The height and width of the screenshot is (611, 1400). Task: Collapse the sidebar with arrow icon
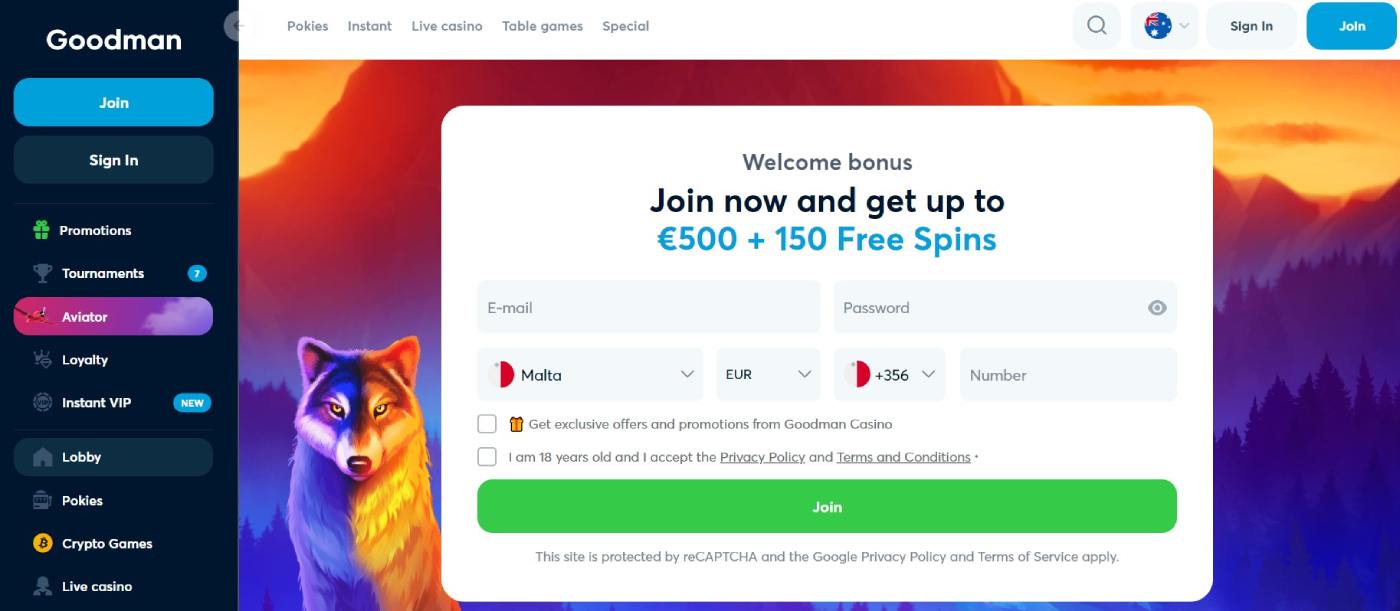[236, 26]
